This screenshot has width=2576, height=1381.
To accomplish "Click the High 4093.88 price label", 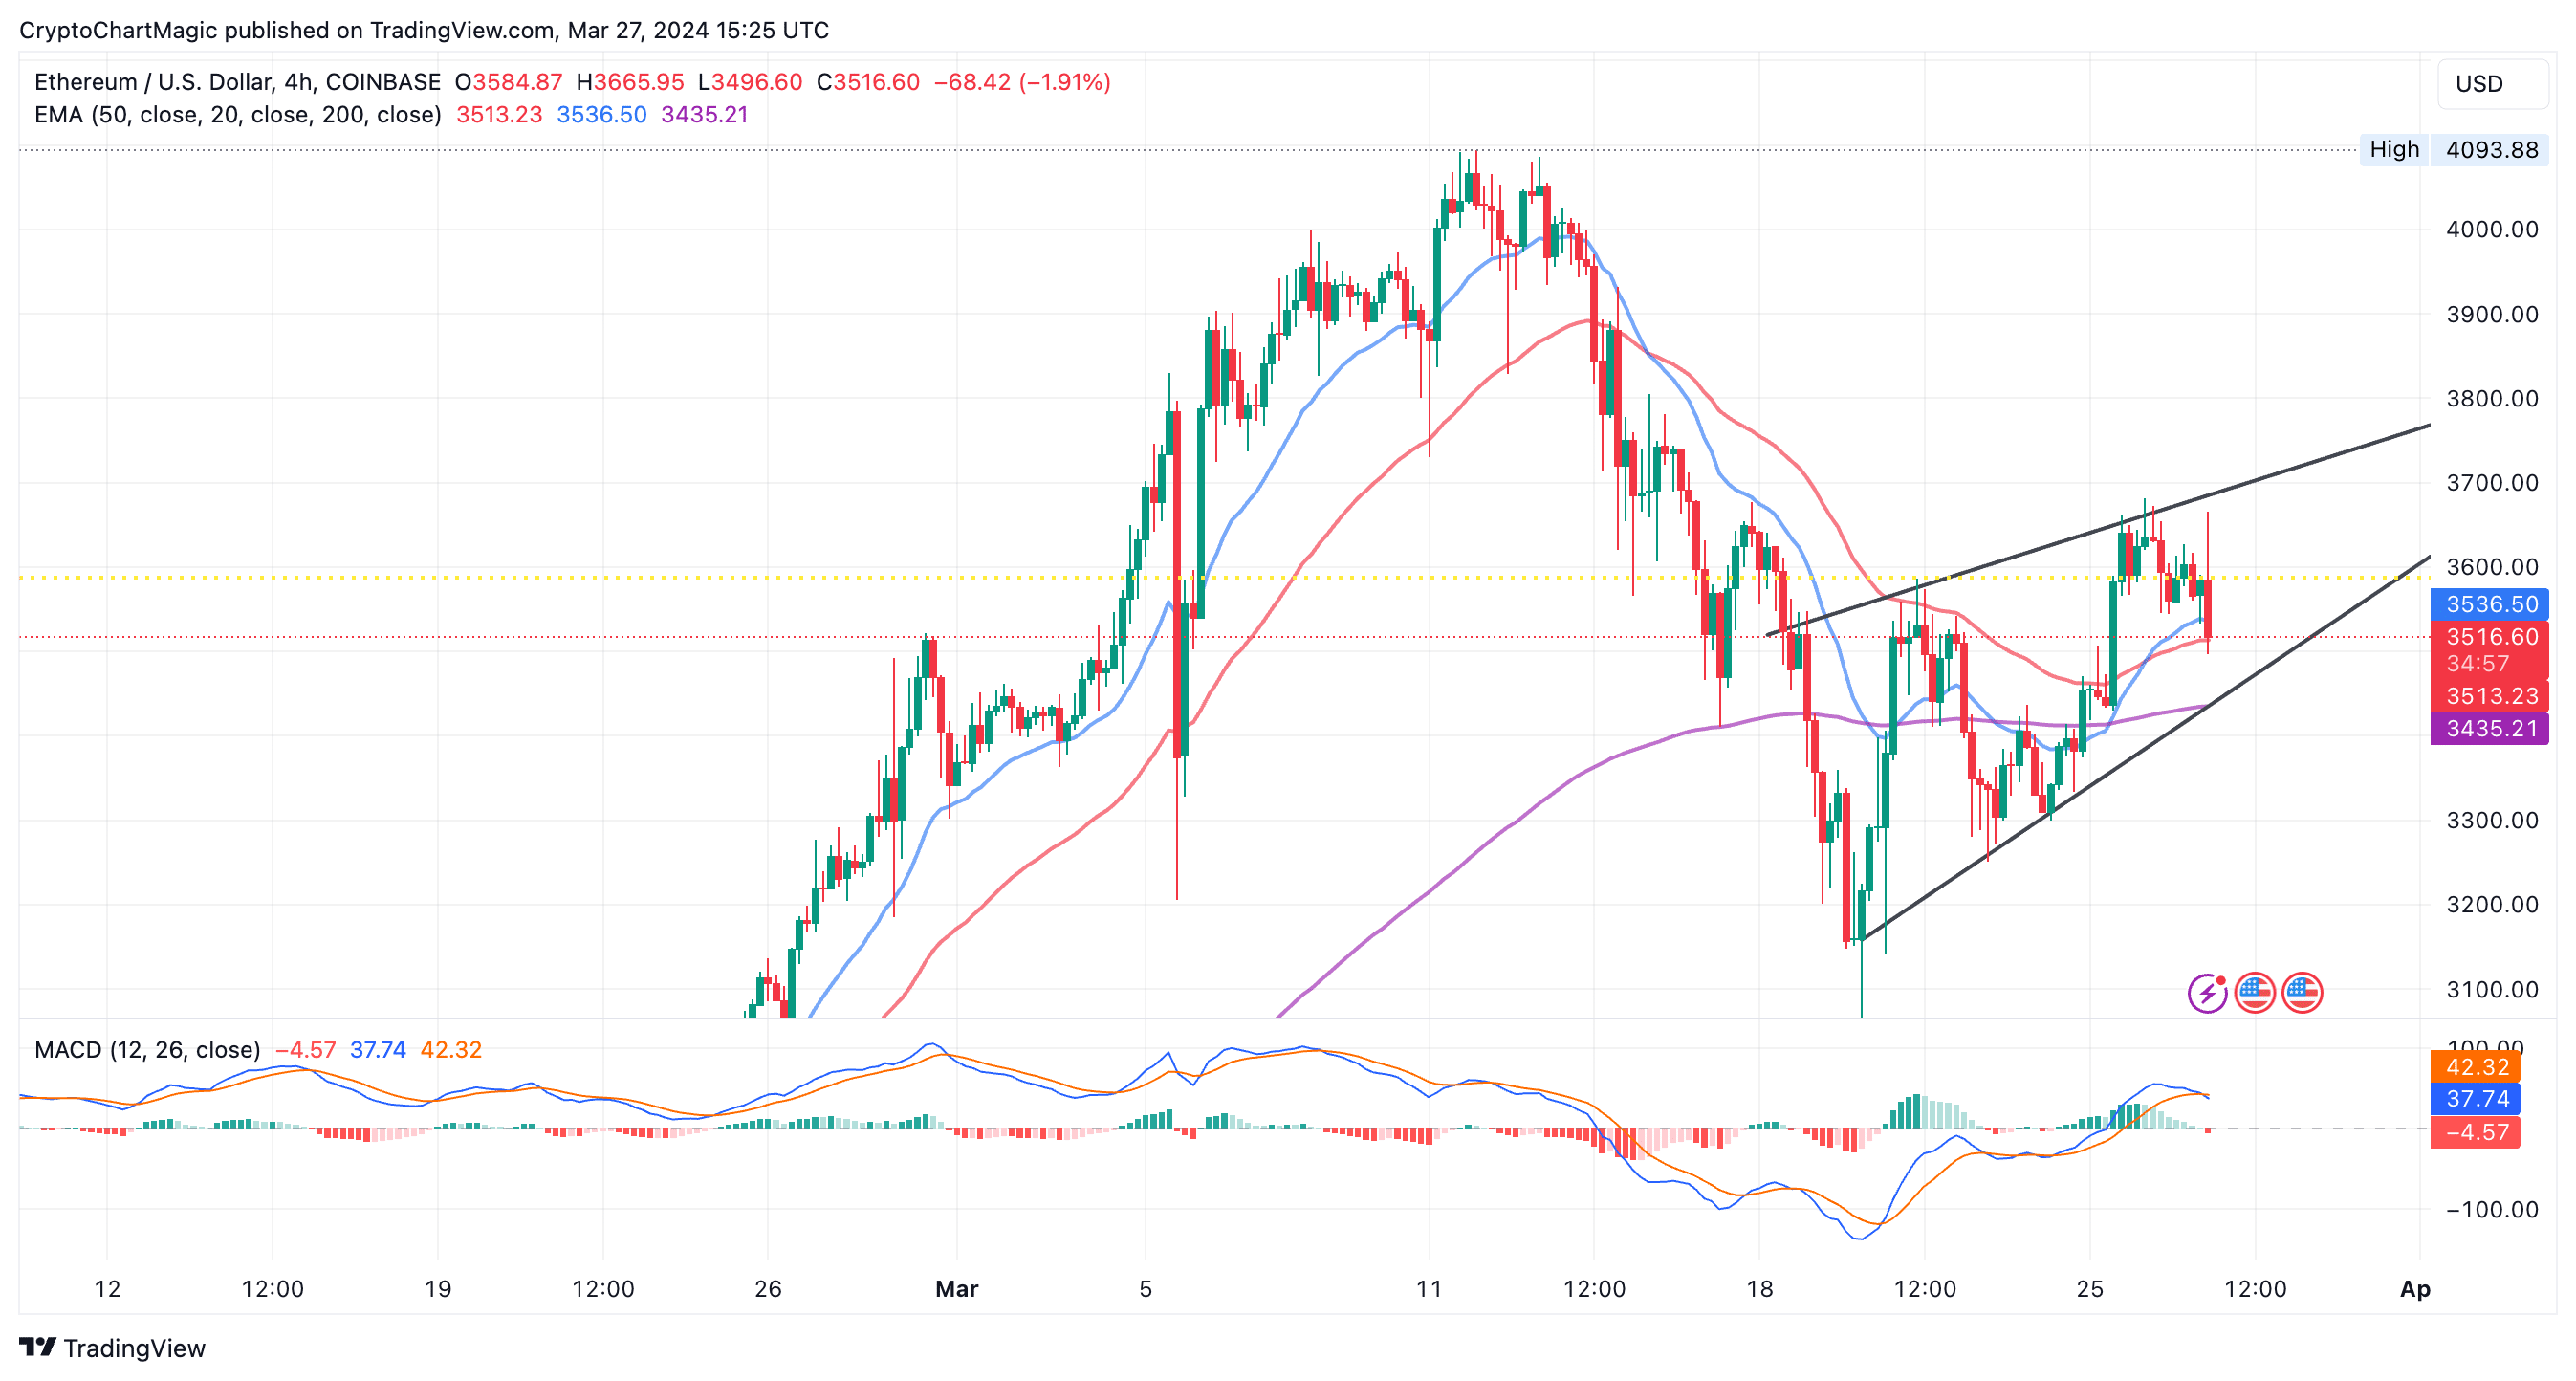I will [x=2454, y=150].
